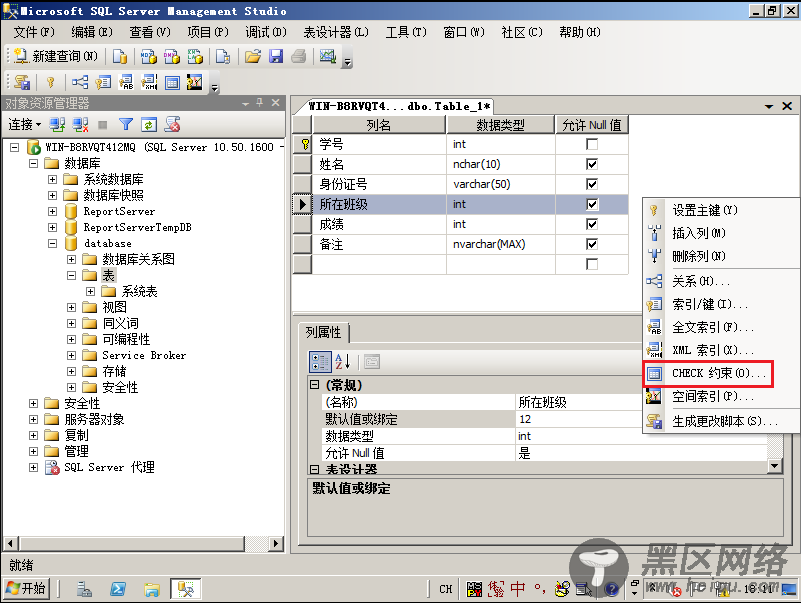801x603 pixels.
Task: Click Connect Object Explorer icon
Action: pyautogui.click(x=57, y=124)
